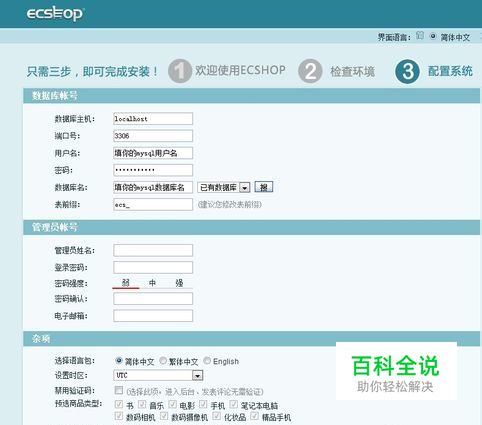
Task: Toggle the 化妆品 checkbox
Action: (x=217, y=416)
